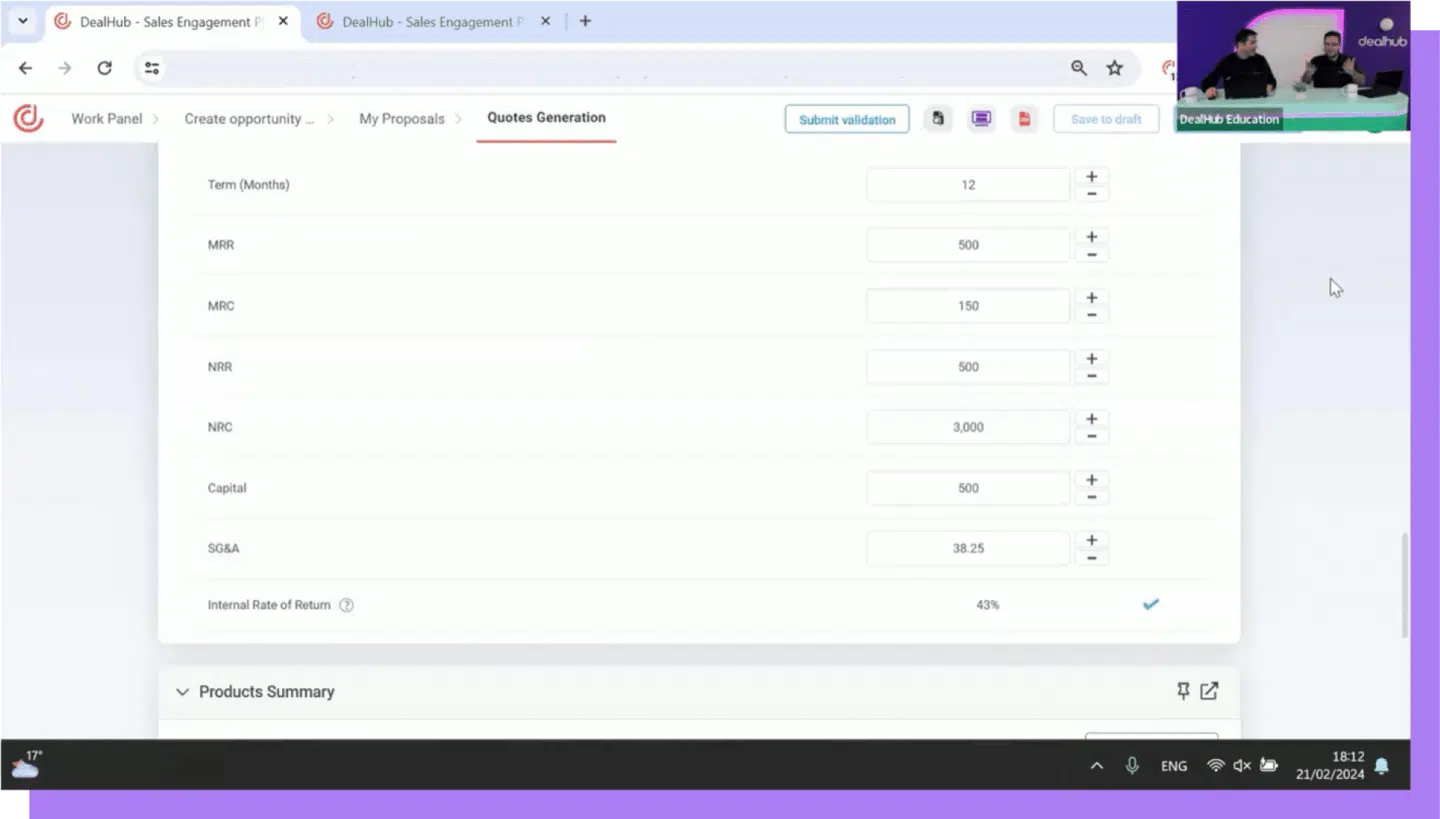The height and width of the screenshot is (819, 1440).
Task: Bookmark the page with the star icon
Action: (x=1115, y=68)
